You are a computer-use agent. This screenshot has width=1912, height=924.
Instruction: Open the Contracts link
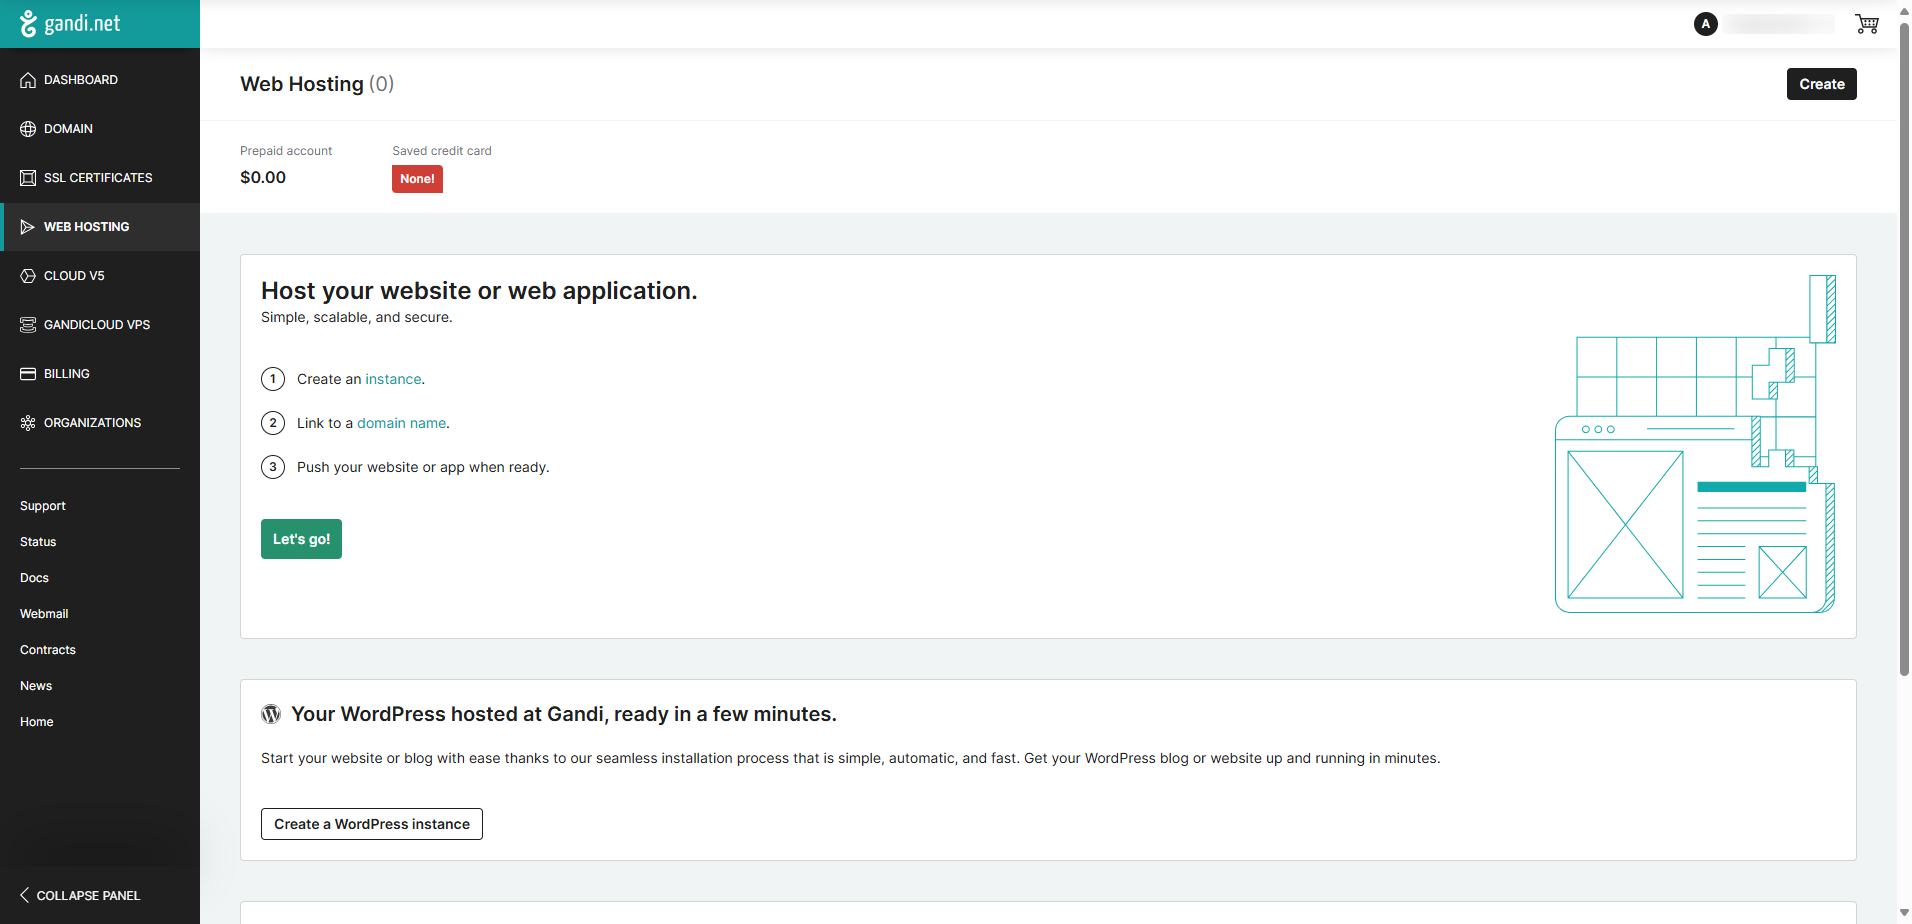(x=48, y=650)
